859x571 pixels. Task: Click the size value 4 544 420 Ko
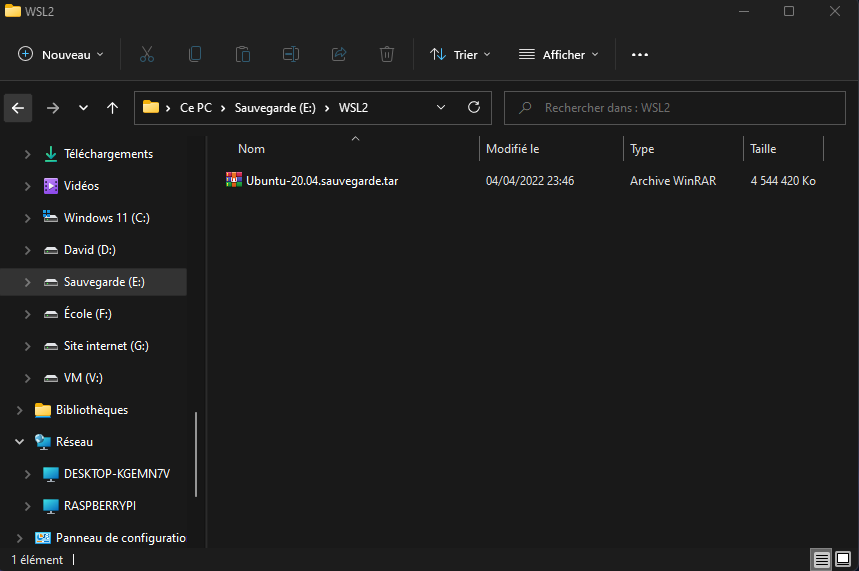(x=783, y=180)
